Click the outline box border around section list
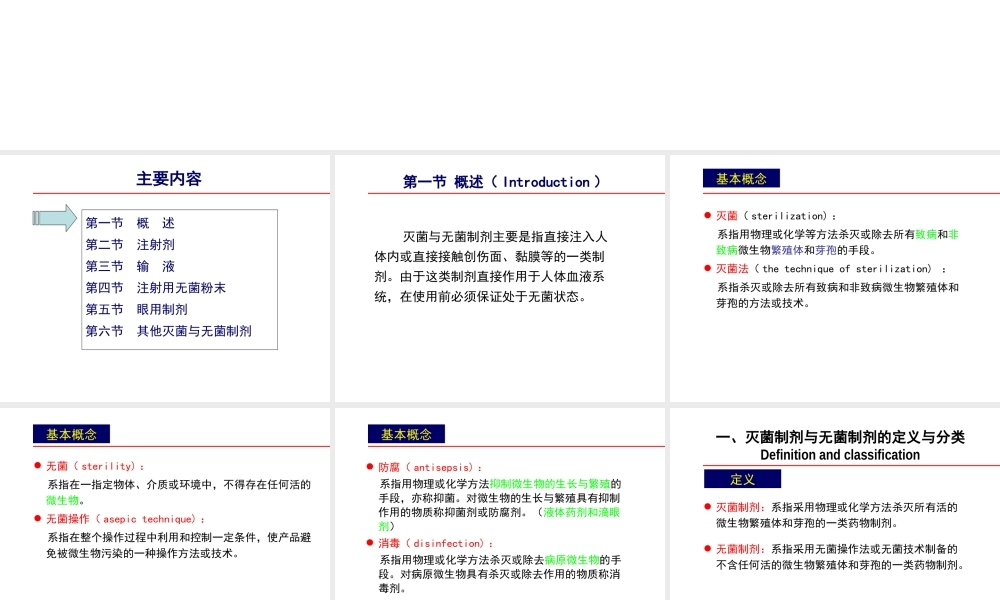 [178, 208]
